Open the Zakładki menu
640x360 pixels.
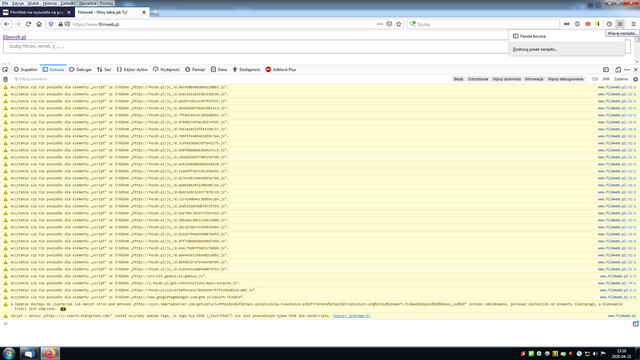pos(68,3)
